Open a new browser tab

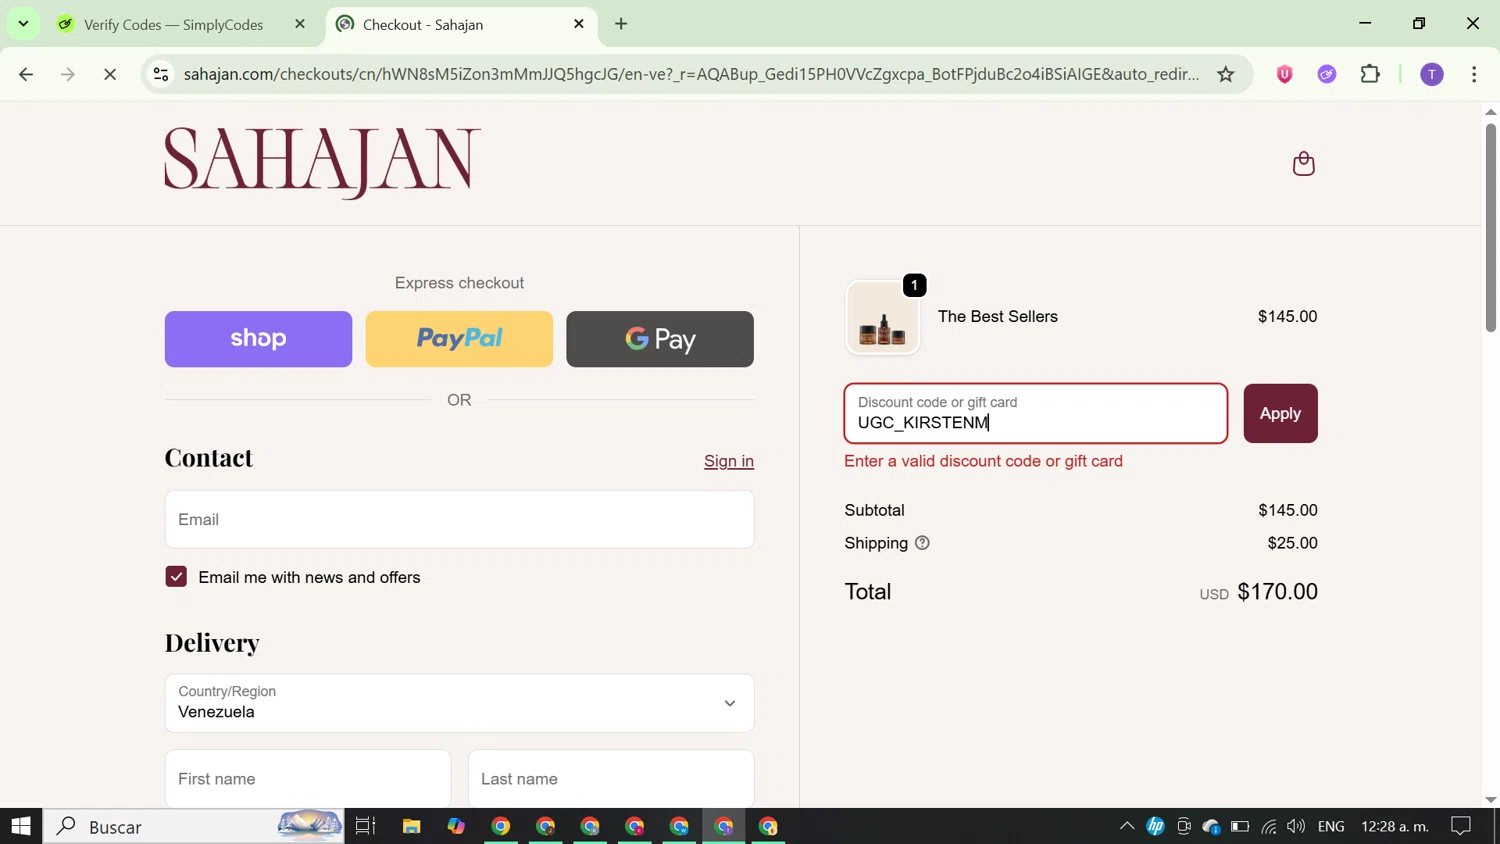click(621, 24)
